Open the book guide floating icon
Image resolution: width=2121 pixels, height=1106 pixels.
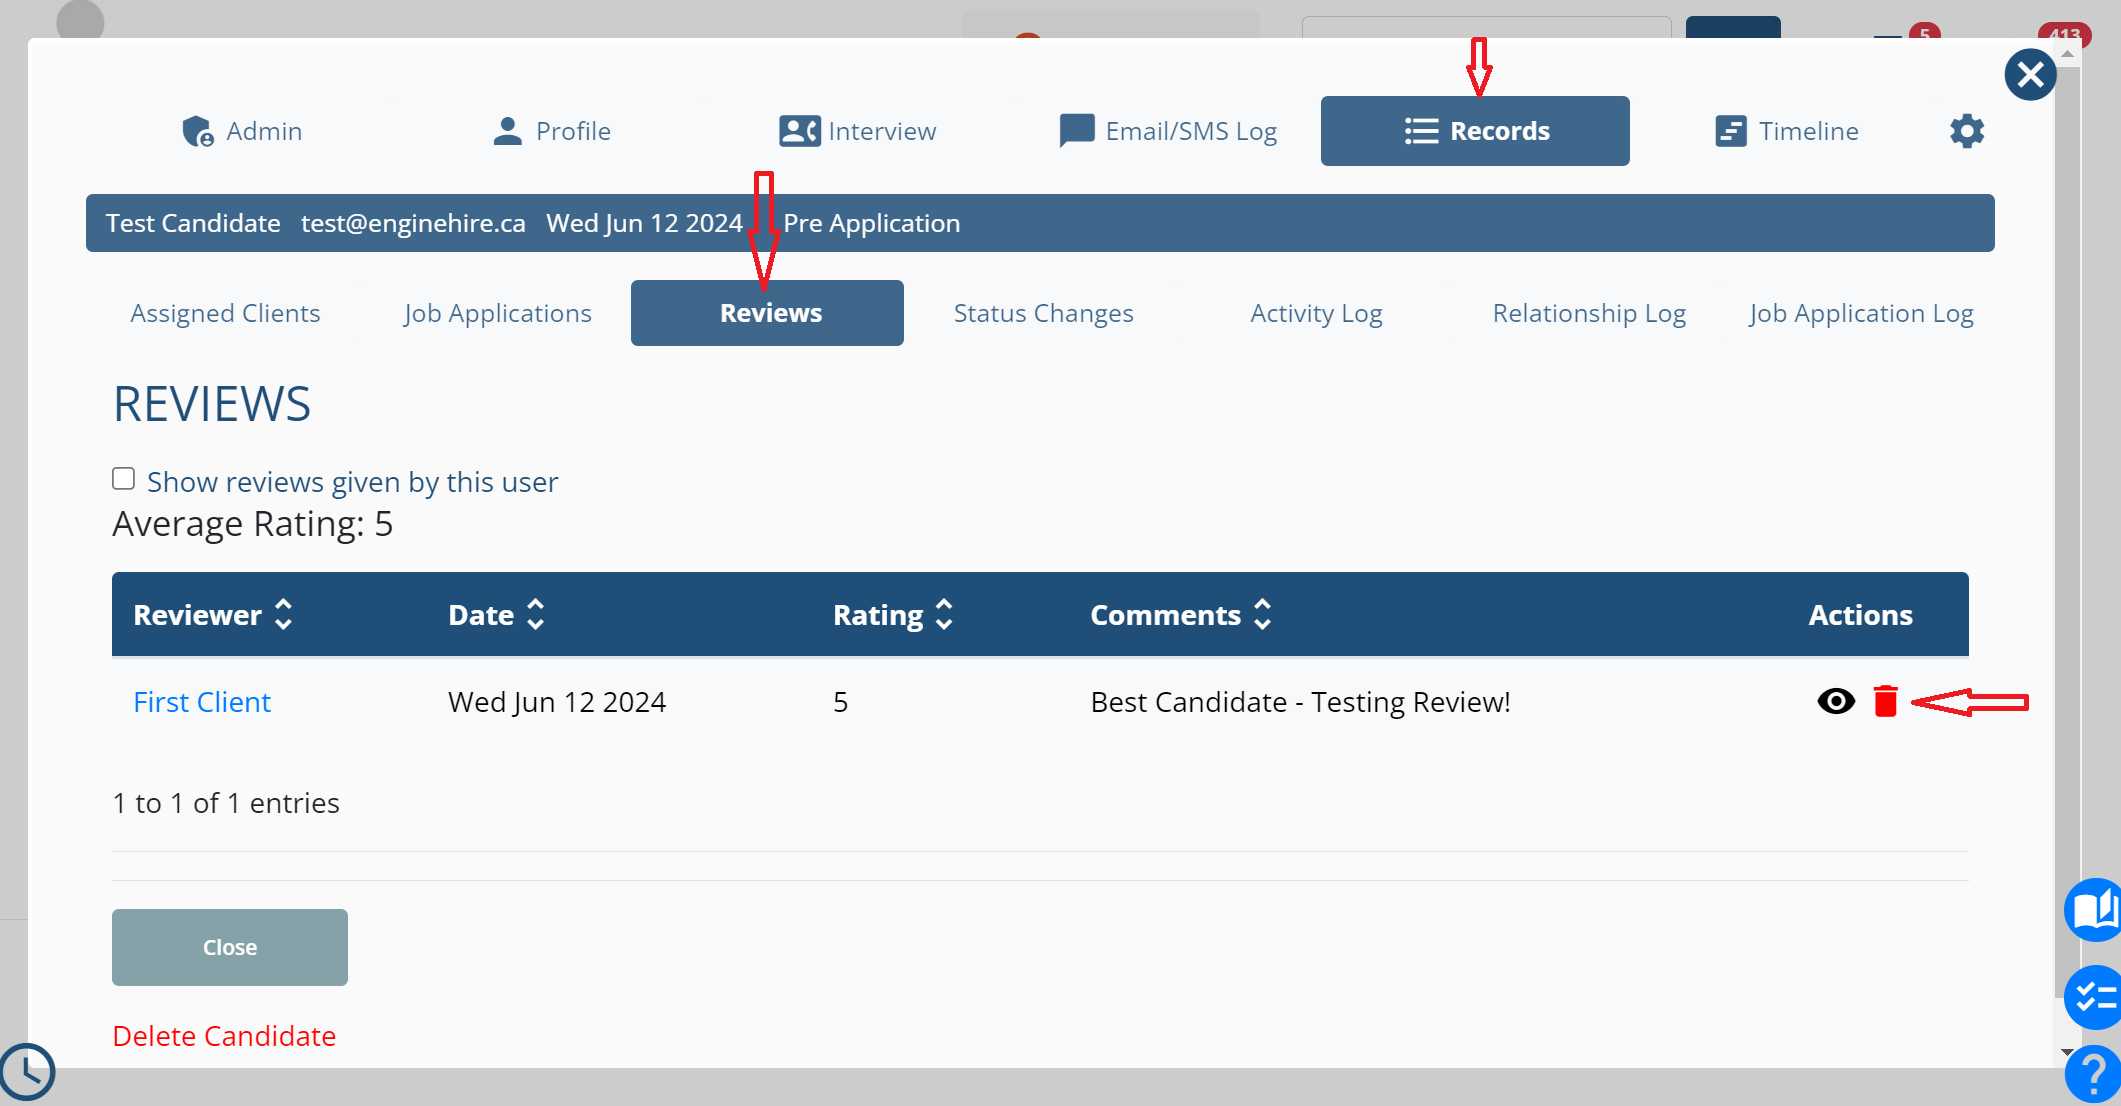tap(2093, 910)
